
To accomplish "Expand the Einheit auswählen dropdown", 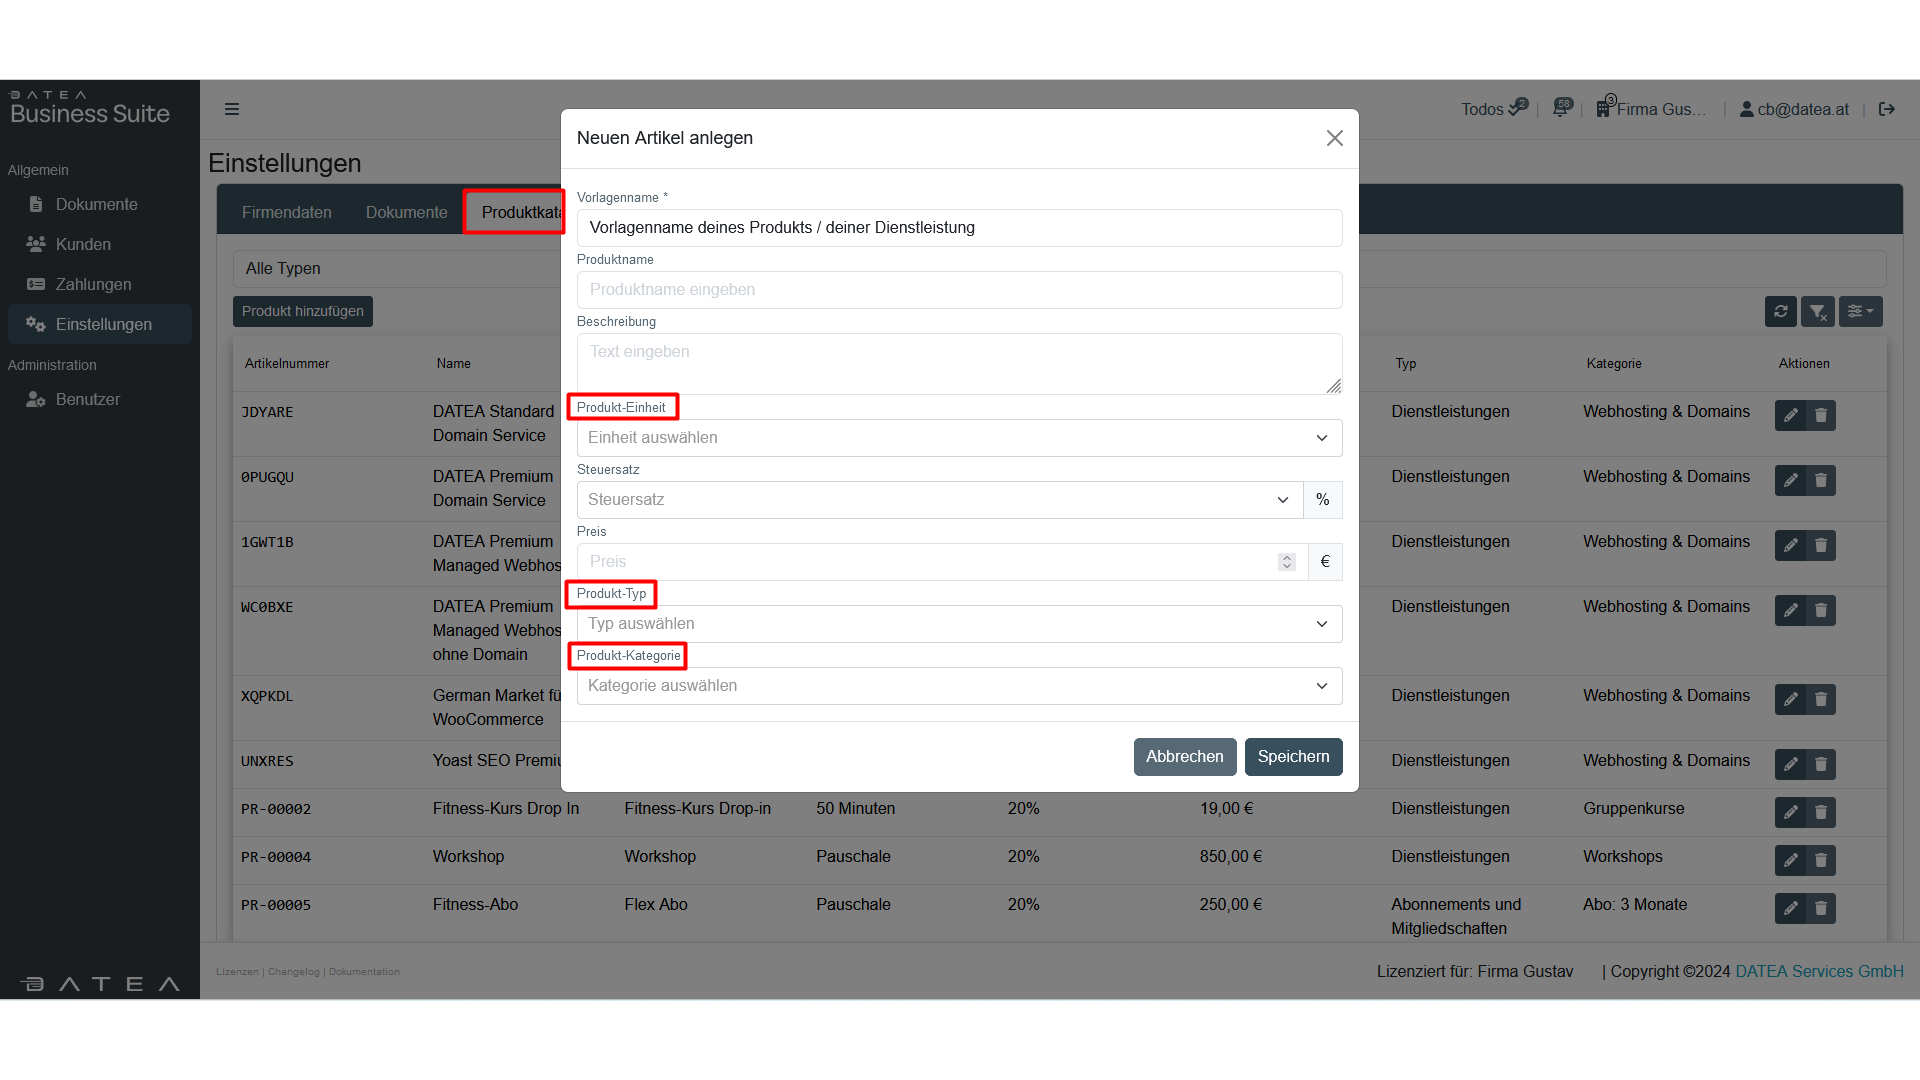I will coord(958,438).
